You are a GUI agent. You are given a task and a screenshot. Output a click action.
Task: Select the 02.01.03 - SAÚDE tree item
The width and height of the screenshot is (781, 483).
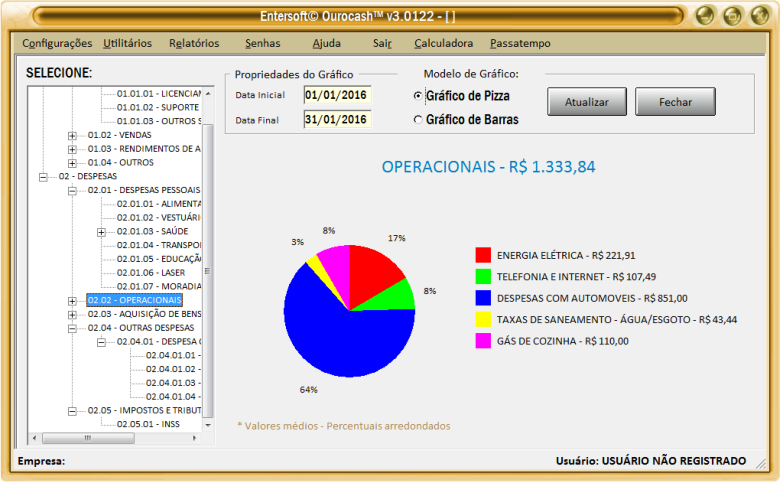(152, 231)
